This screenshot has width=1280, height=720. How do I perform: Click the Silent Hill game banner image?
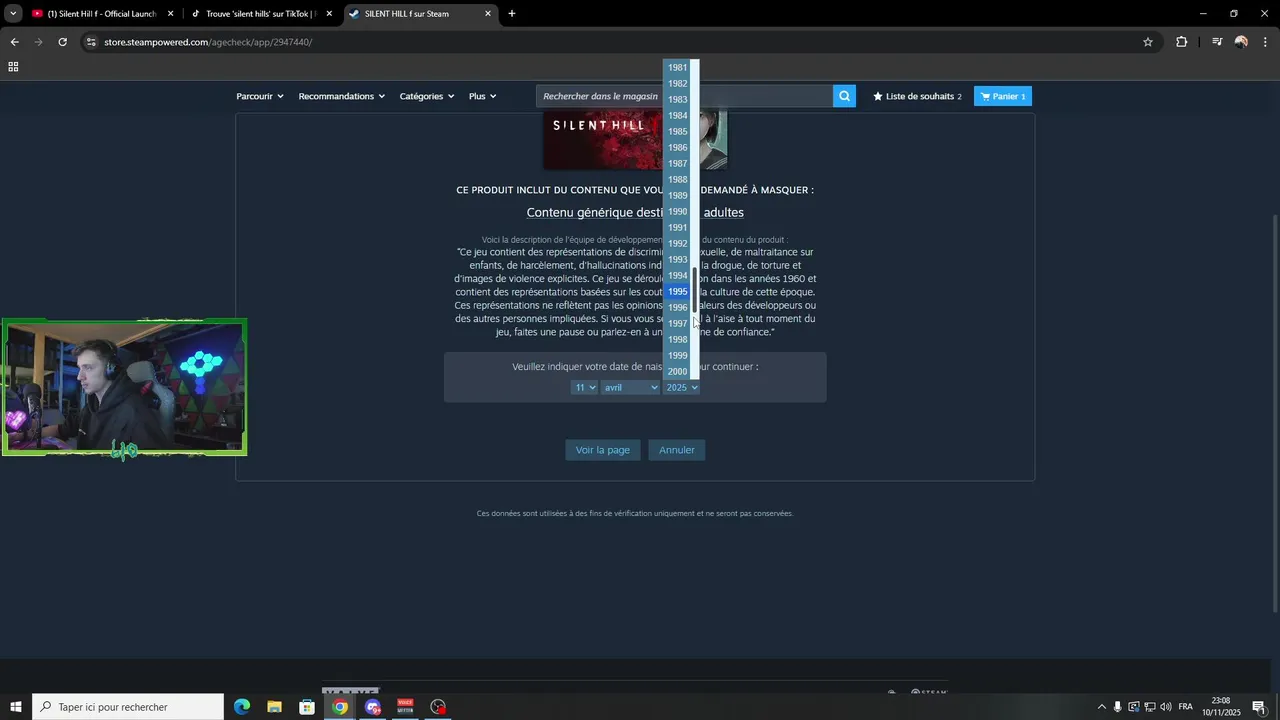click(635, 141)
